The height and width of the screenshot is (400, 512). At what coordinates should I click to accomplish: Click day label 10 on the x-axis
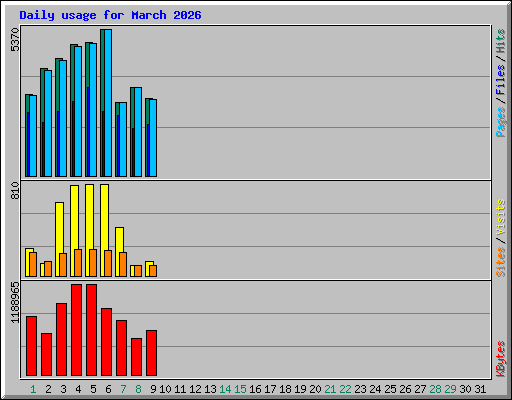click(x=165, y=389)
